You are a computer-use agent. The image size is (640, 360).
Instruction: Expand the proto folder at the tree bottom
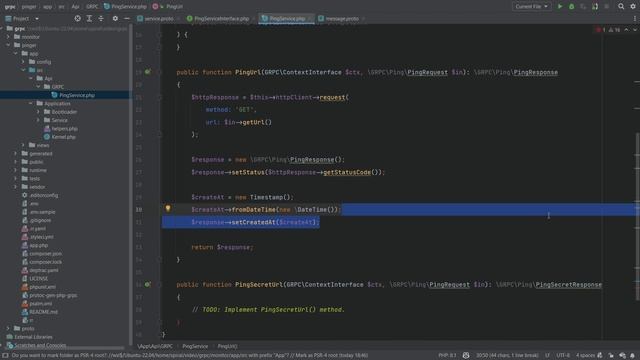click(8, 328)
